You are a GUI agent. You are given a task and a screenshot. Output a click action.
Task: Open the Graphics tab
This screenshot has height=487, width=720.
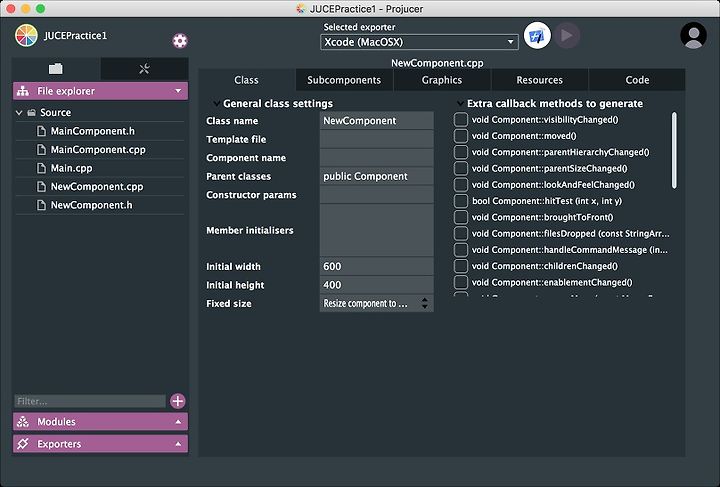442,80
